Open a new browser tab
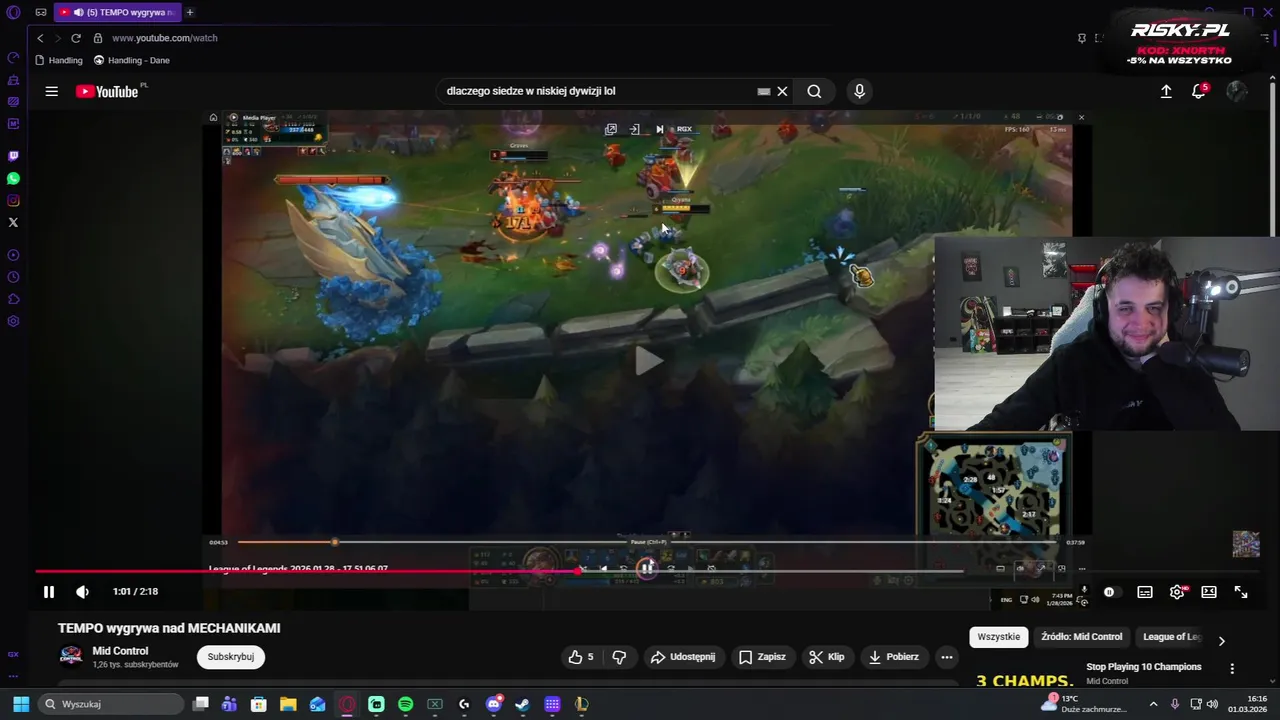The image size is (1280, 720). pyautogui.click(x=190, y=12)
